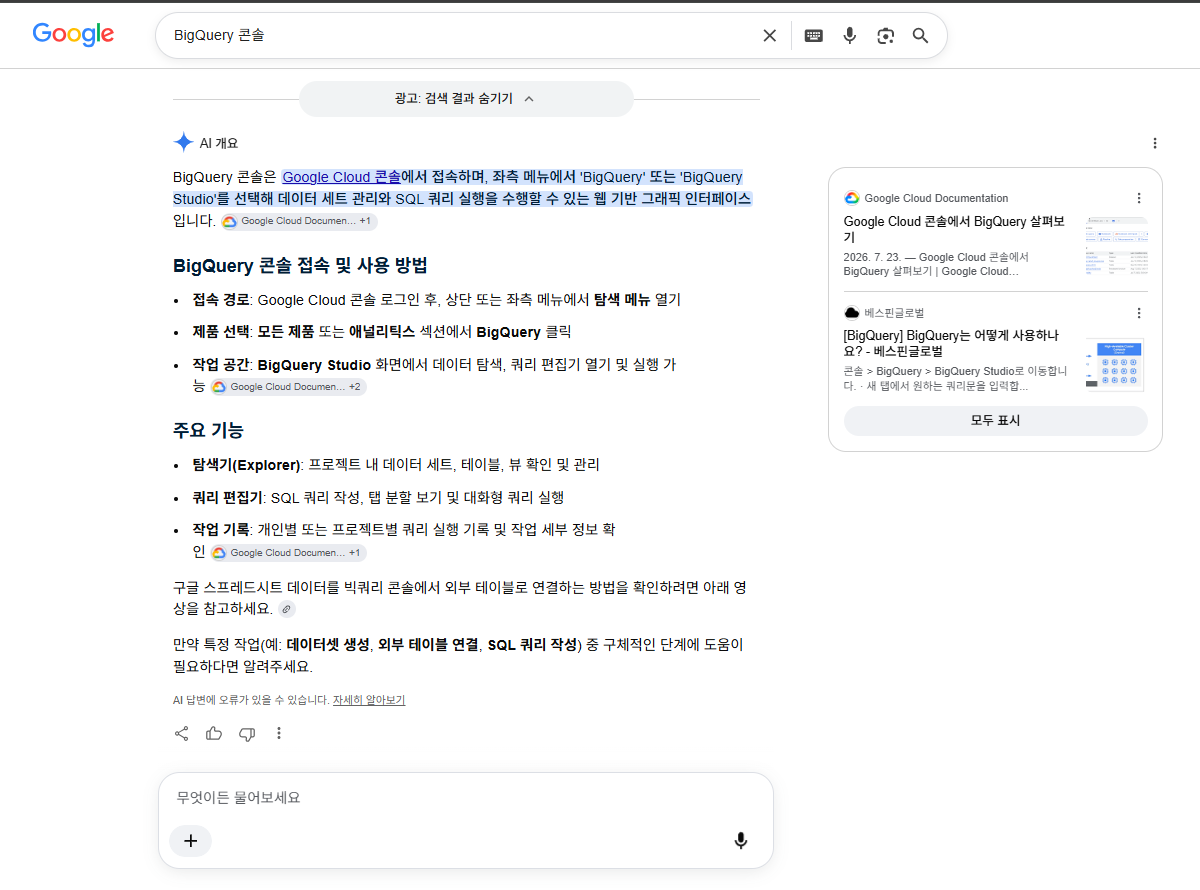Focus the BigQuery 콘솔 search field
This screenshot has width=1200, height=890.
click(460, 36)
